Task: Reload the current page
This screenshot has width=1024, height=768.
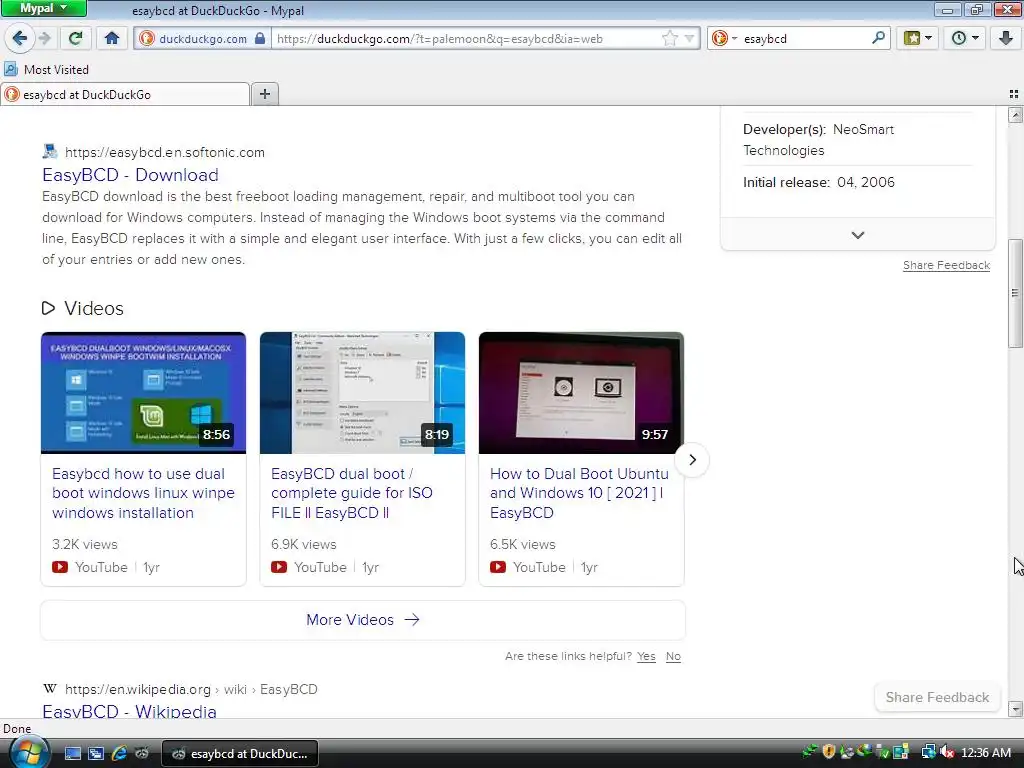Action: (75, 39)
